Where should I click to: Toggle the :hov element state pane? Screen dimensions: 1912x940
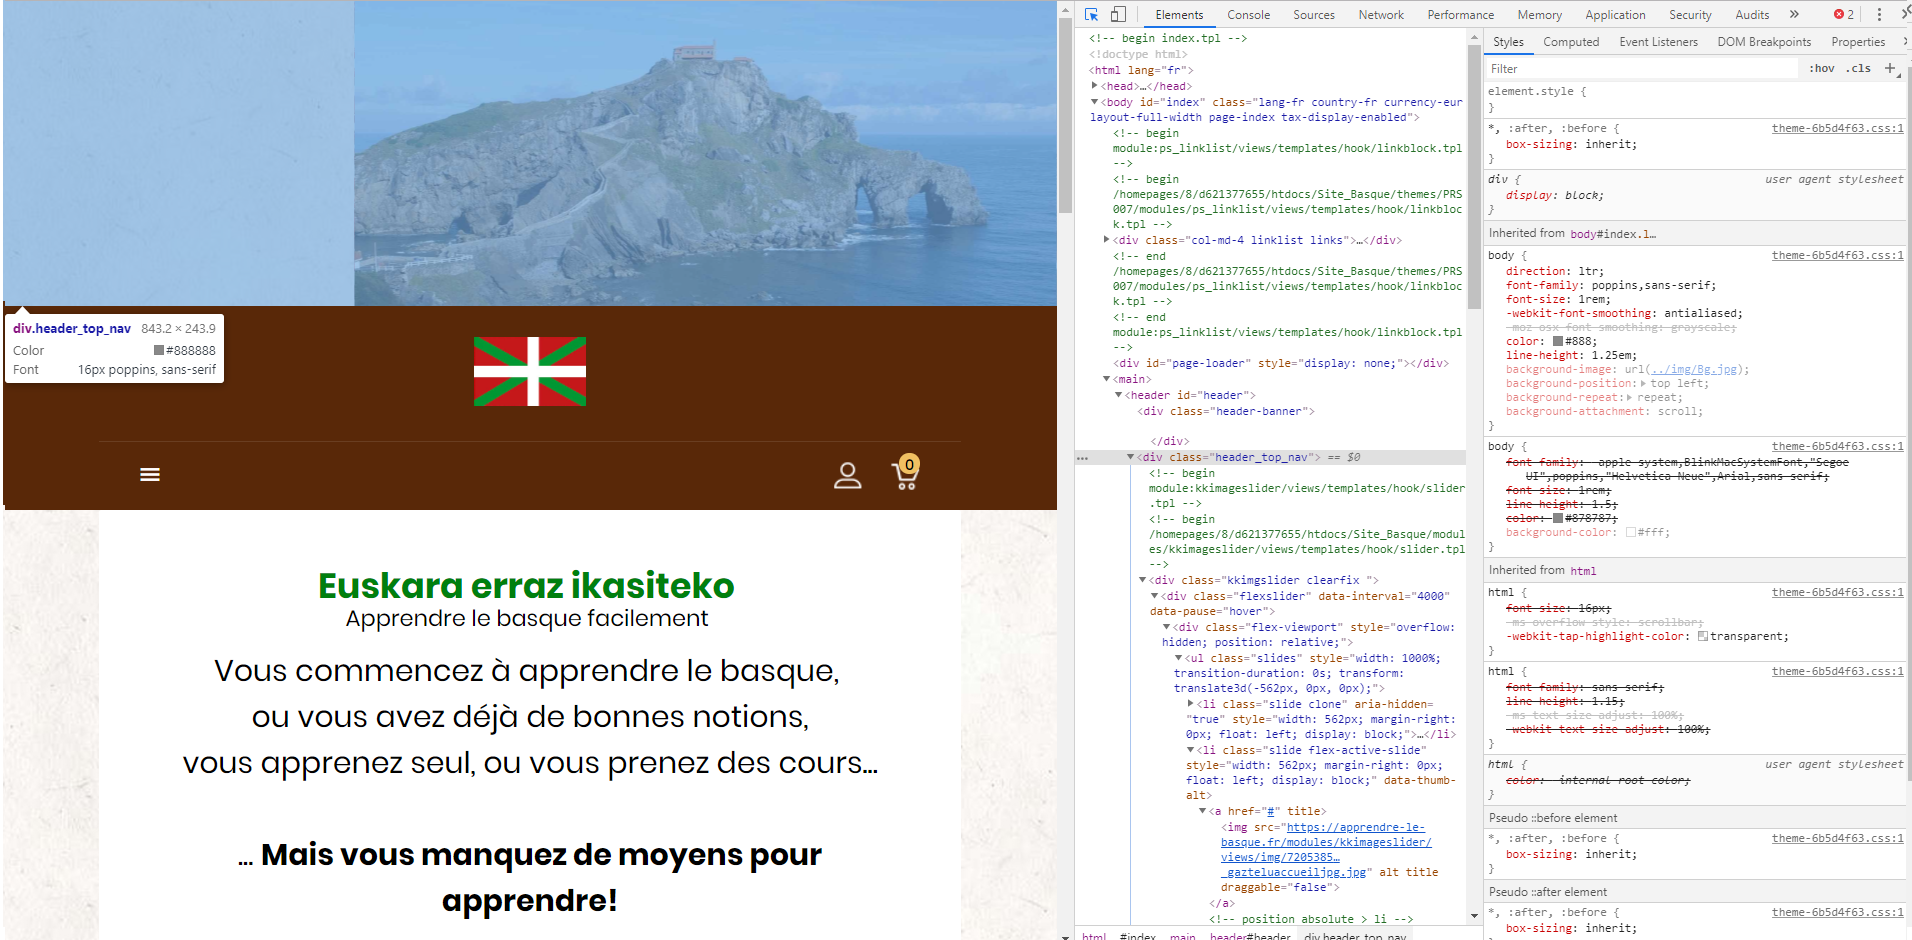point(1822,68)
